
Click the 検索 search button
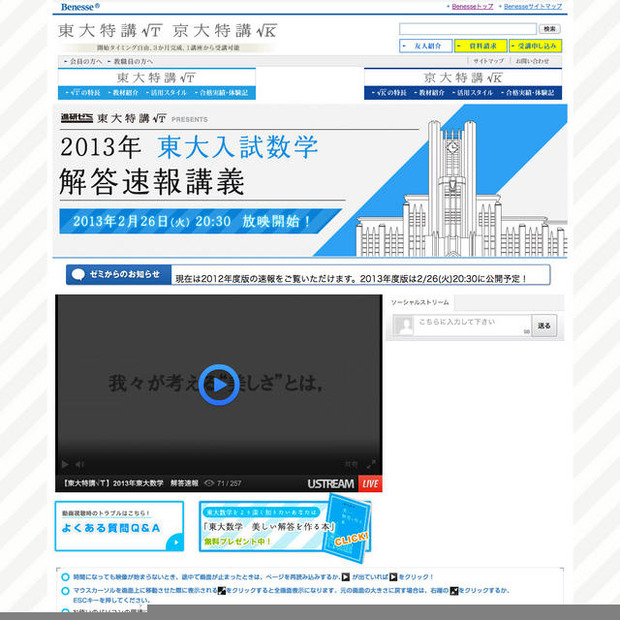coord(550,29)
